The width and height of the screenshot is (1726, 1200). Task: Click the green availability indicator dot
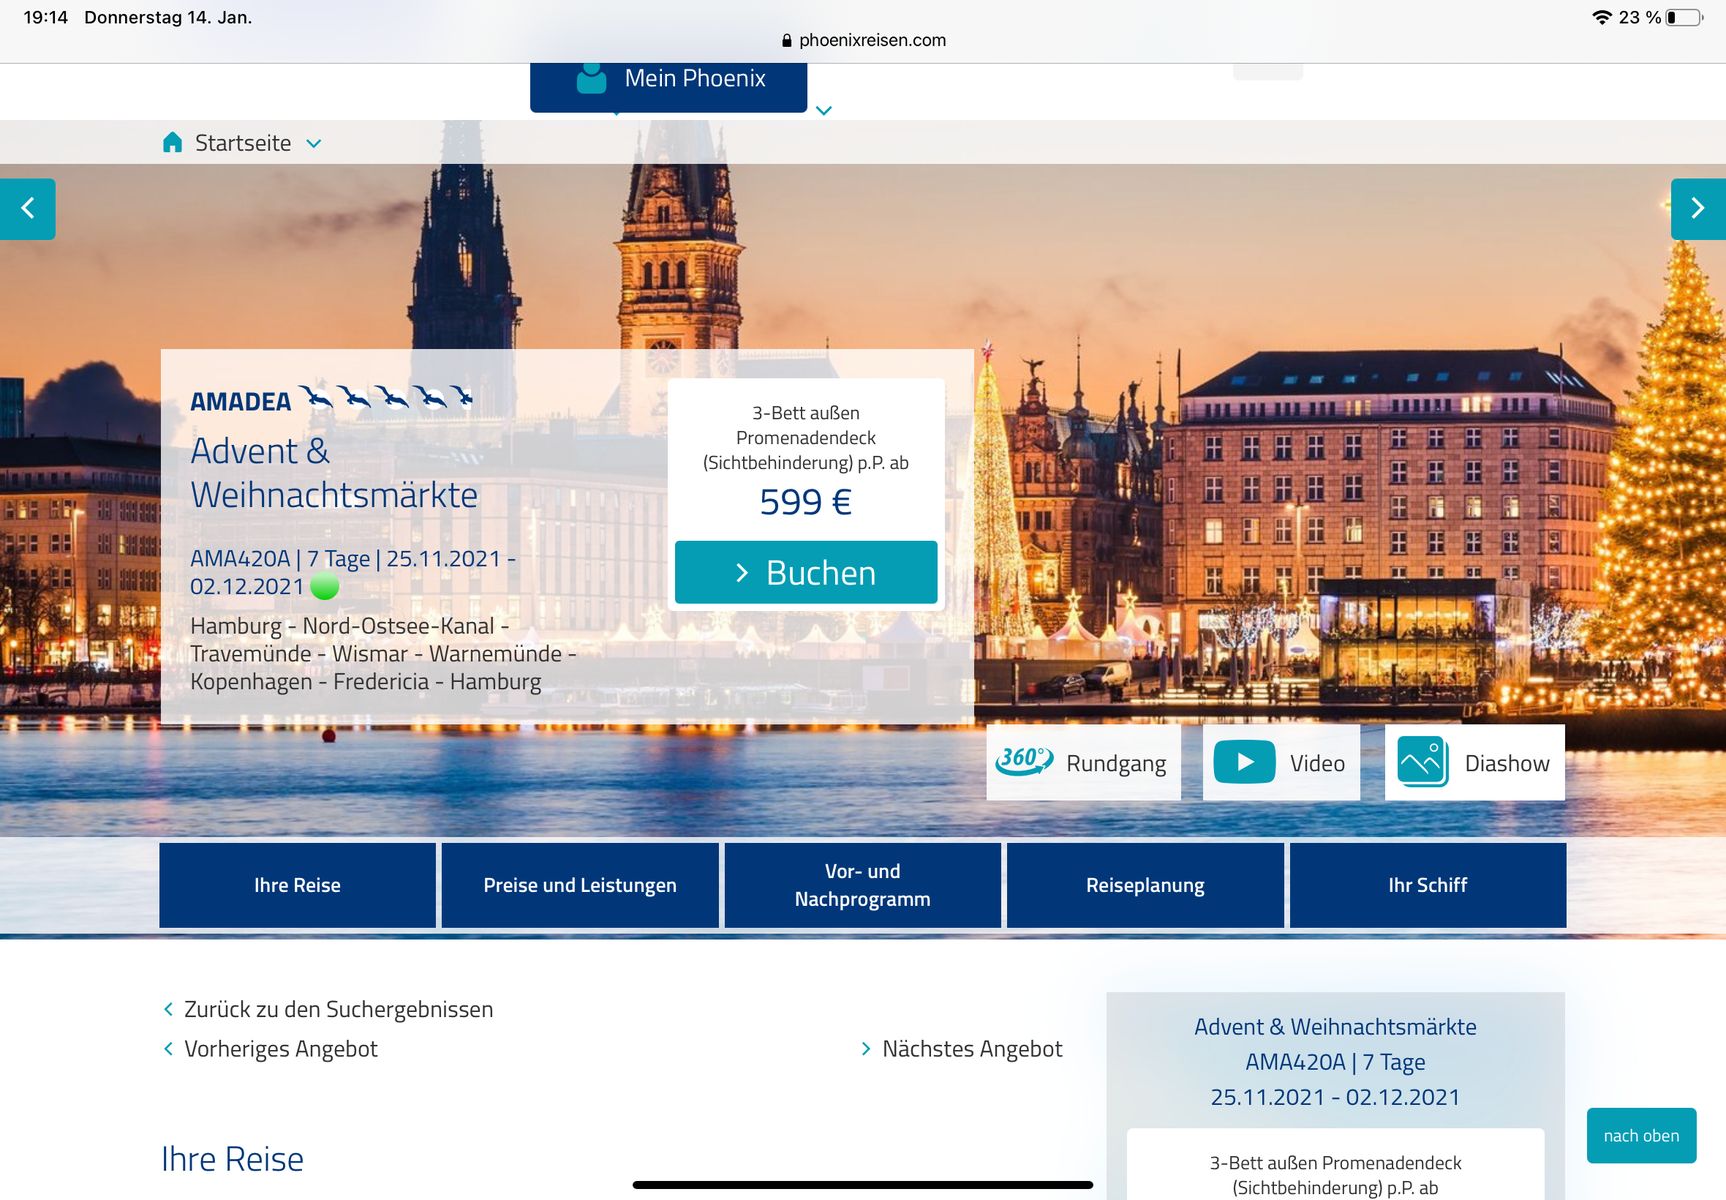[325, 586]
